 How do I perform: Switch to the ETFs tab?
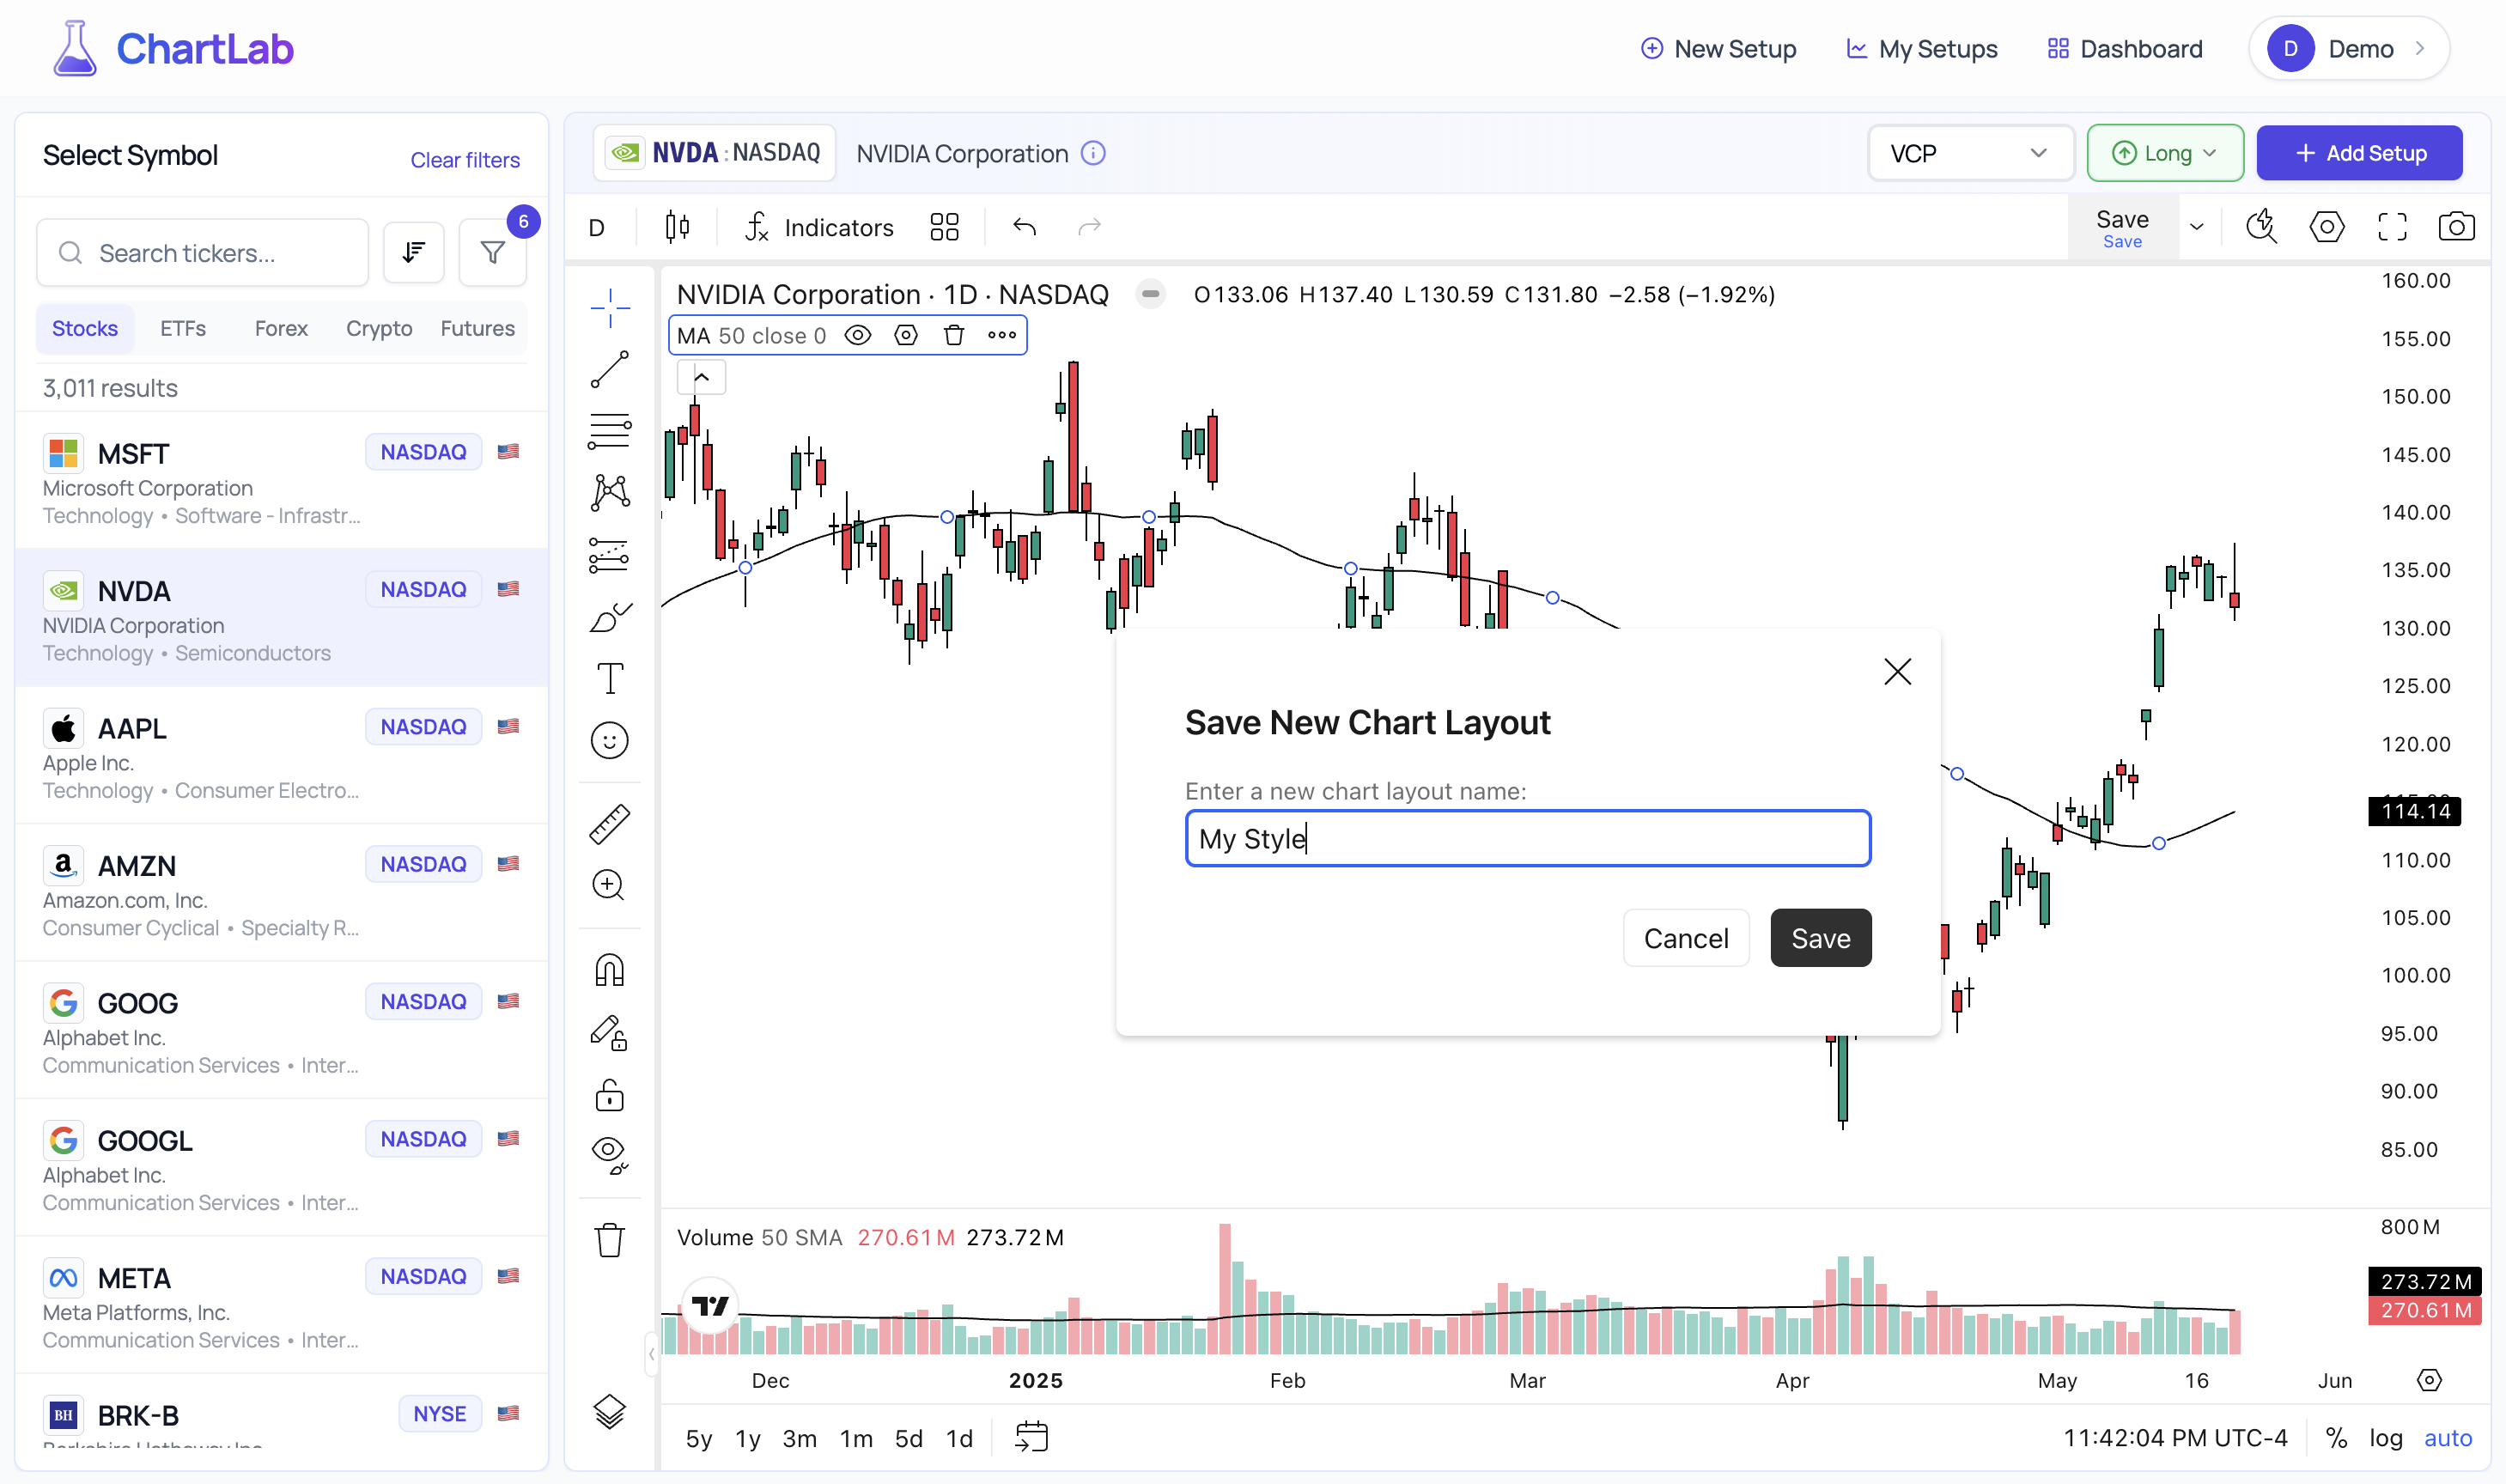pyautogui.click(x=183, y=328)
